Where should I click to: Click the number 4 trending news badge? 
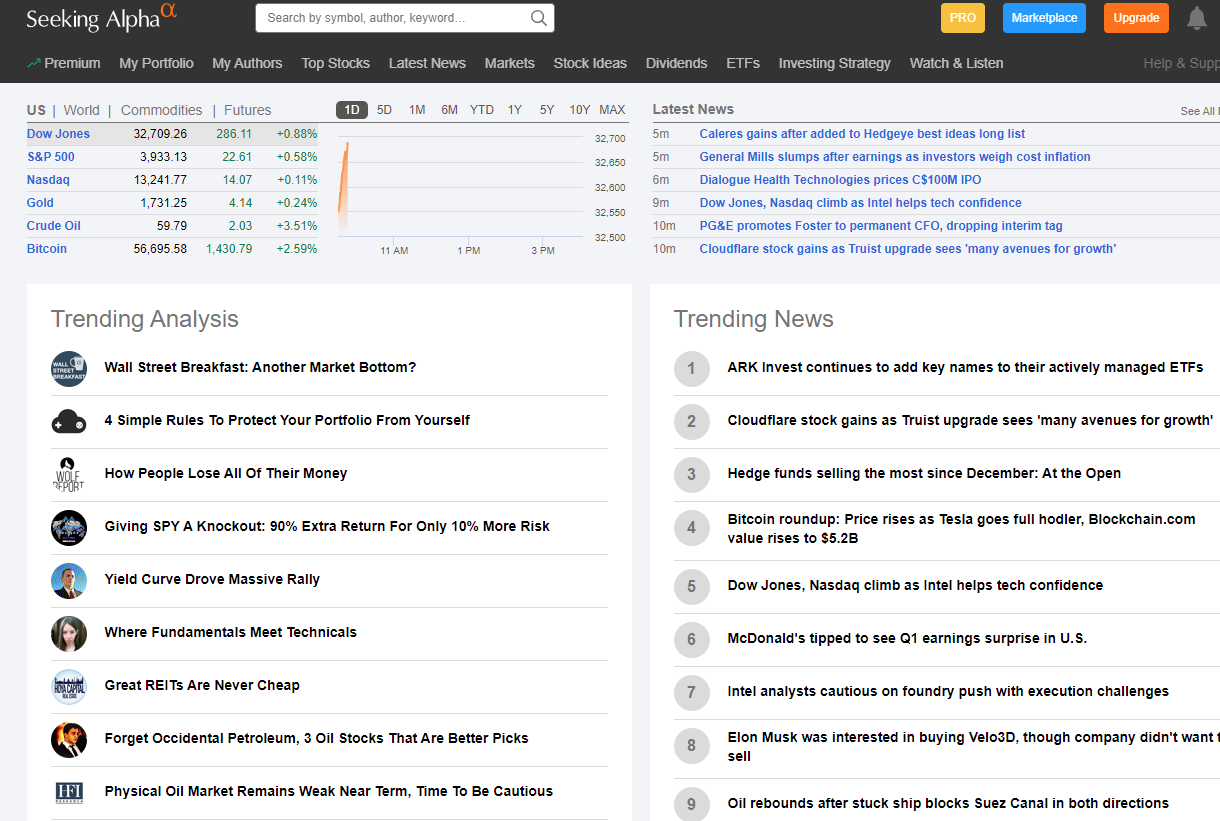pos(691,528)
